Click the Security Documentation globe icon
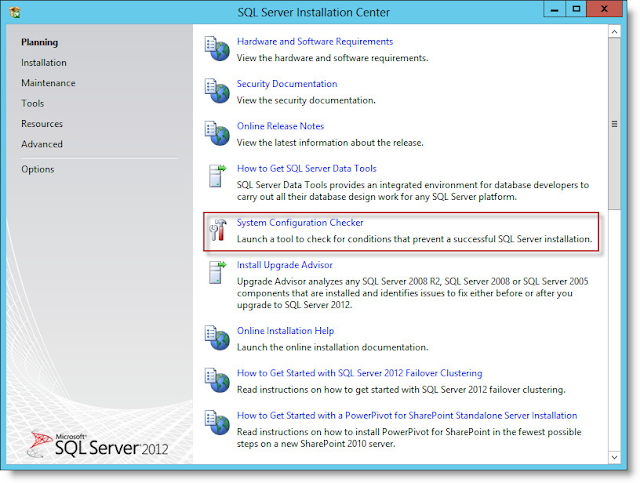 point(217,91)
